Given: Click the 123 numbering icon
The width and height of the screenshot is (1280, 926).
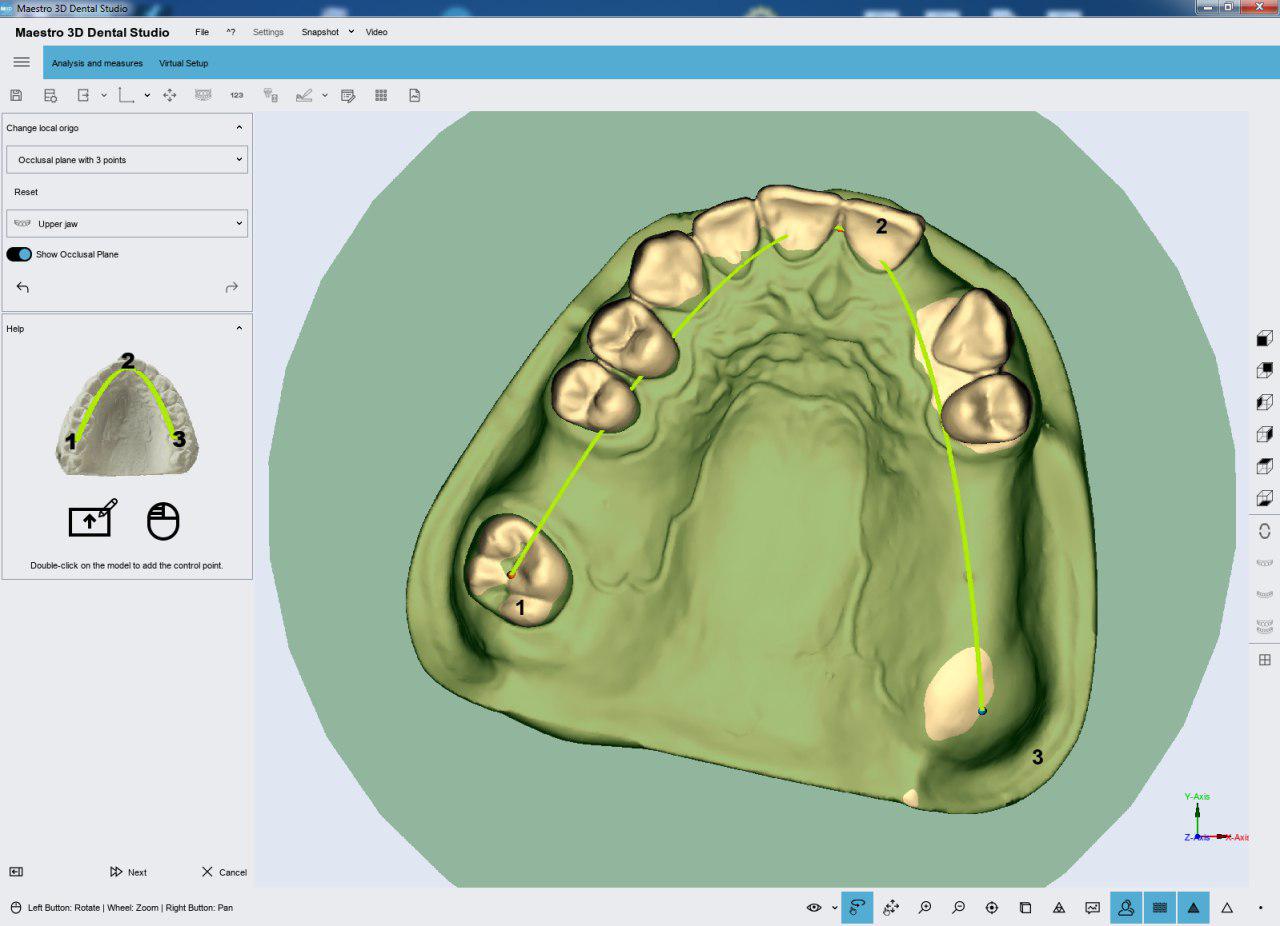Looking at the screenshot, I should pos(236,95).
